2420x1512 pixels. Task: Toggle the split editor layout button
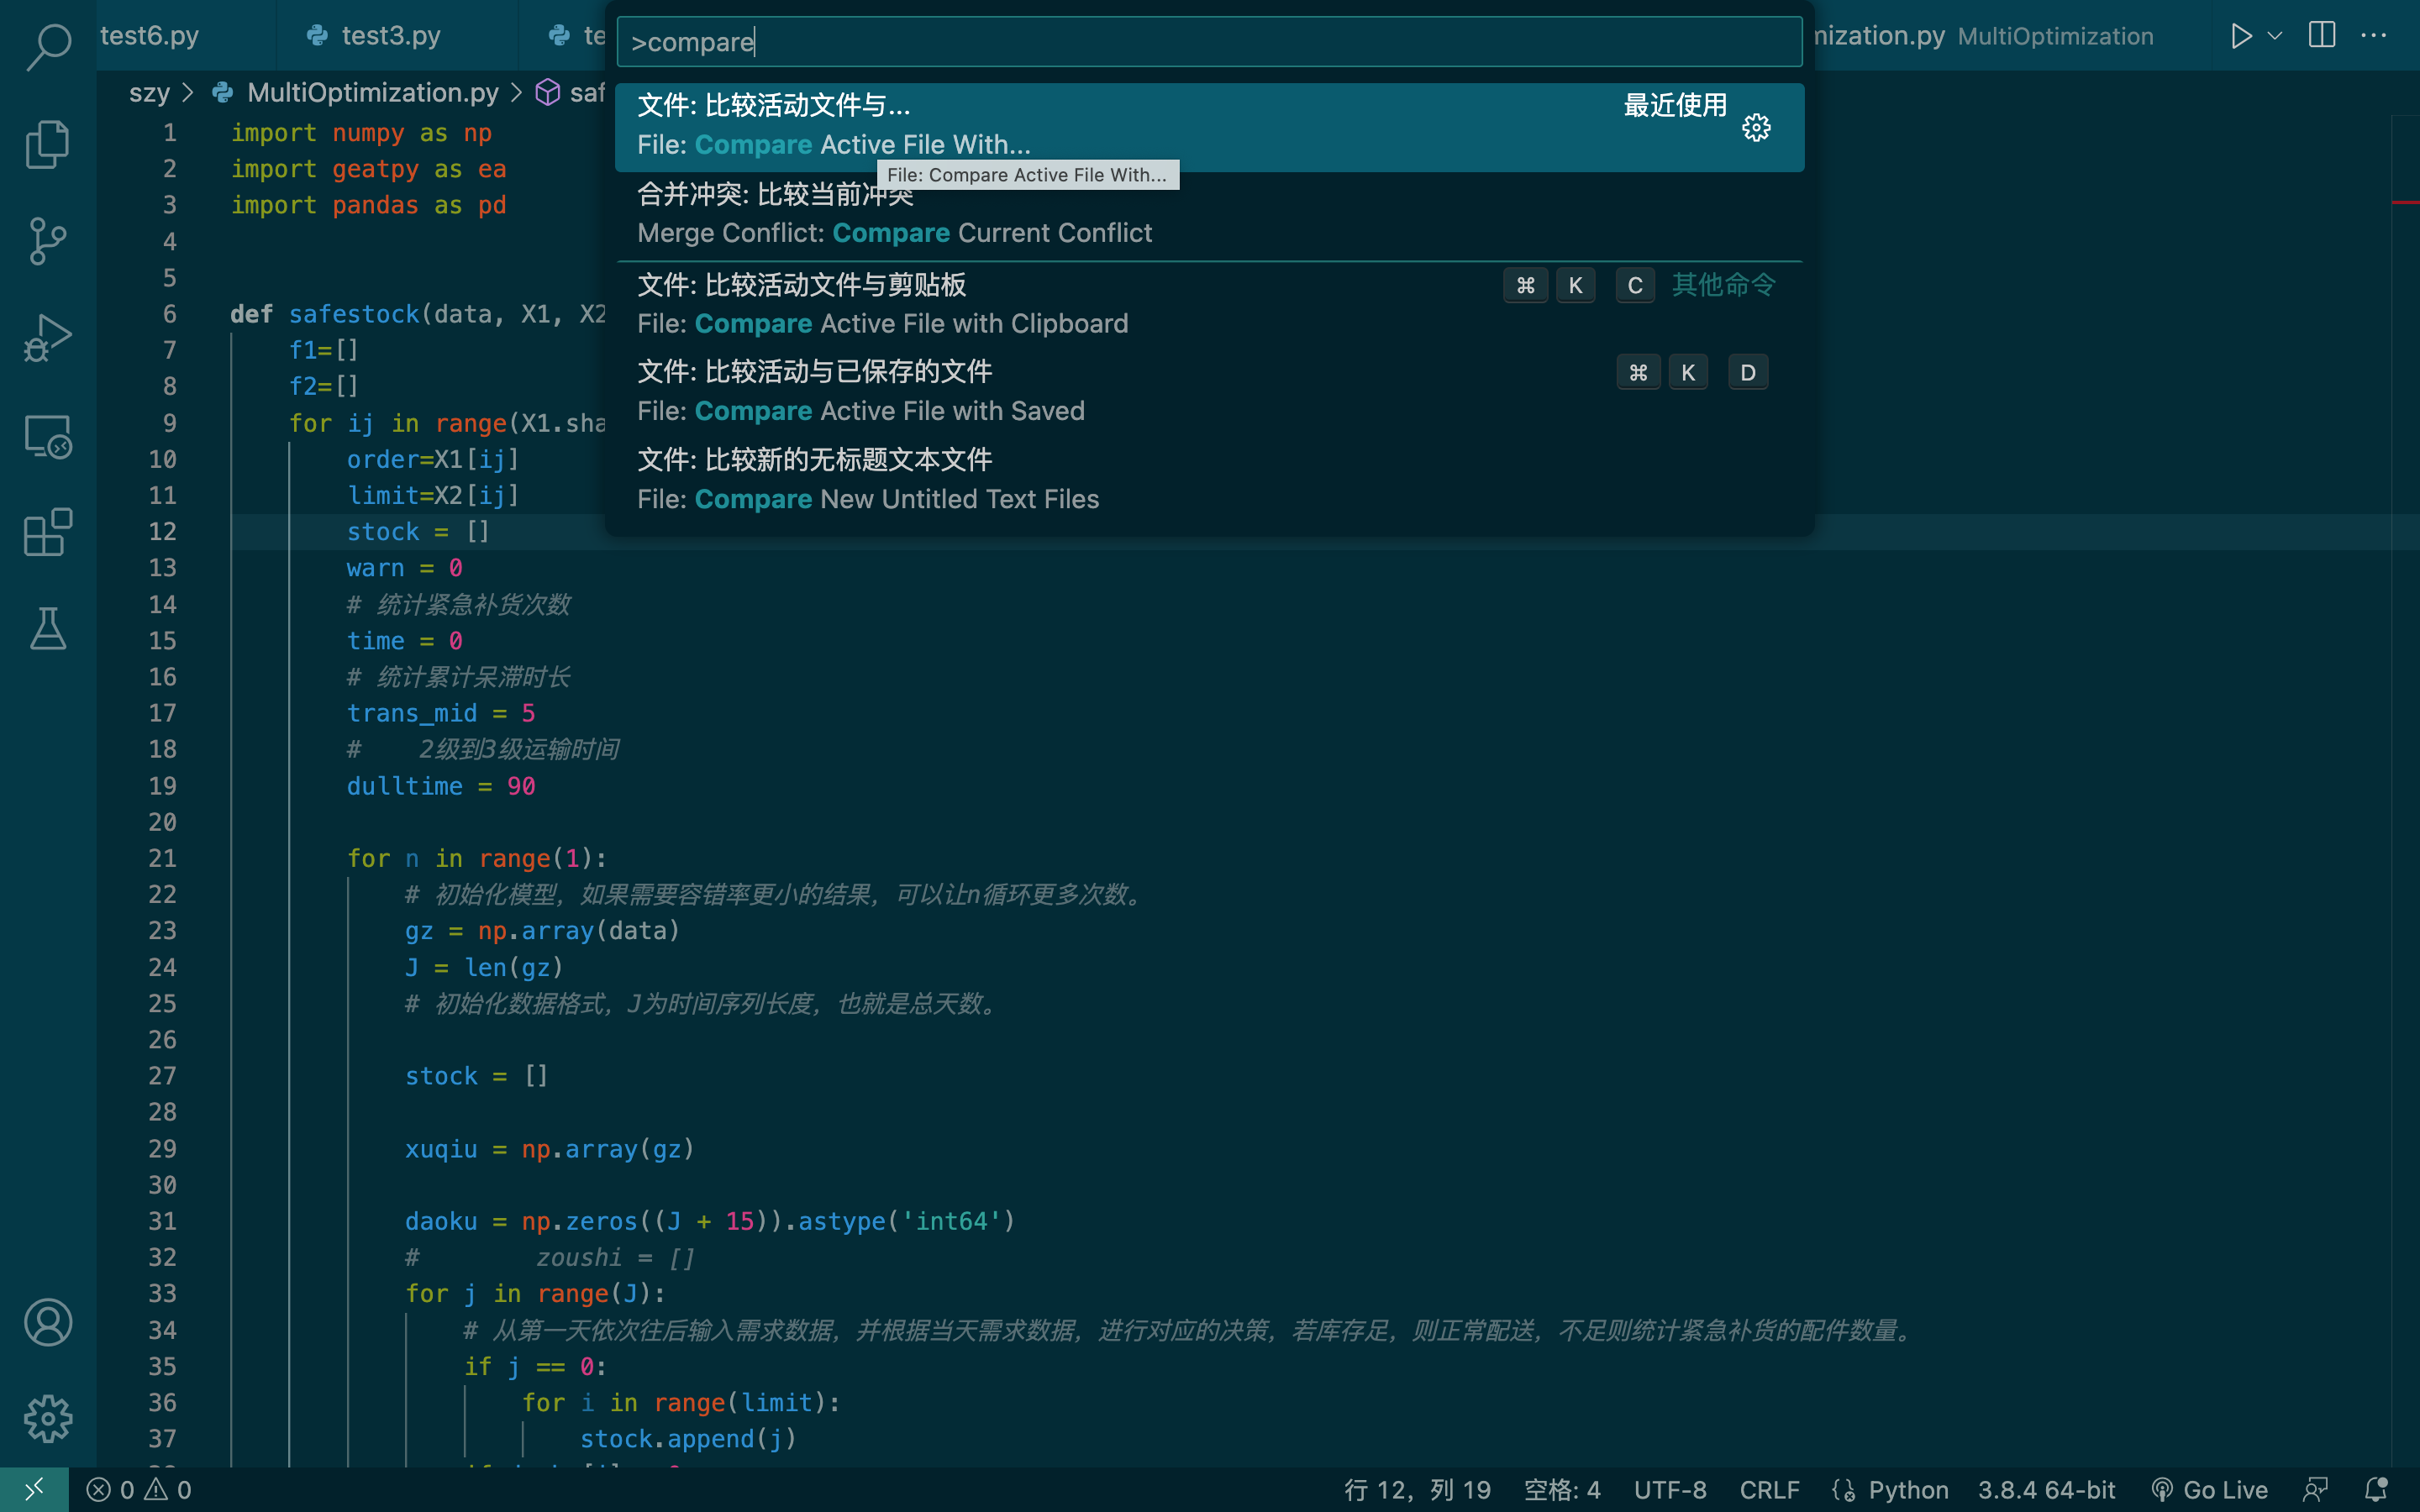2321,36
